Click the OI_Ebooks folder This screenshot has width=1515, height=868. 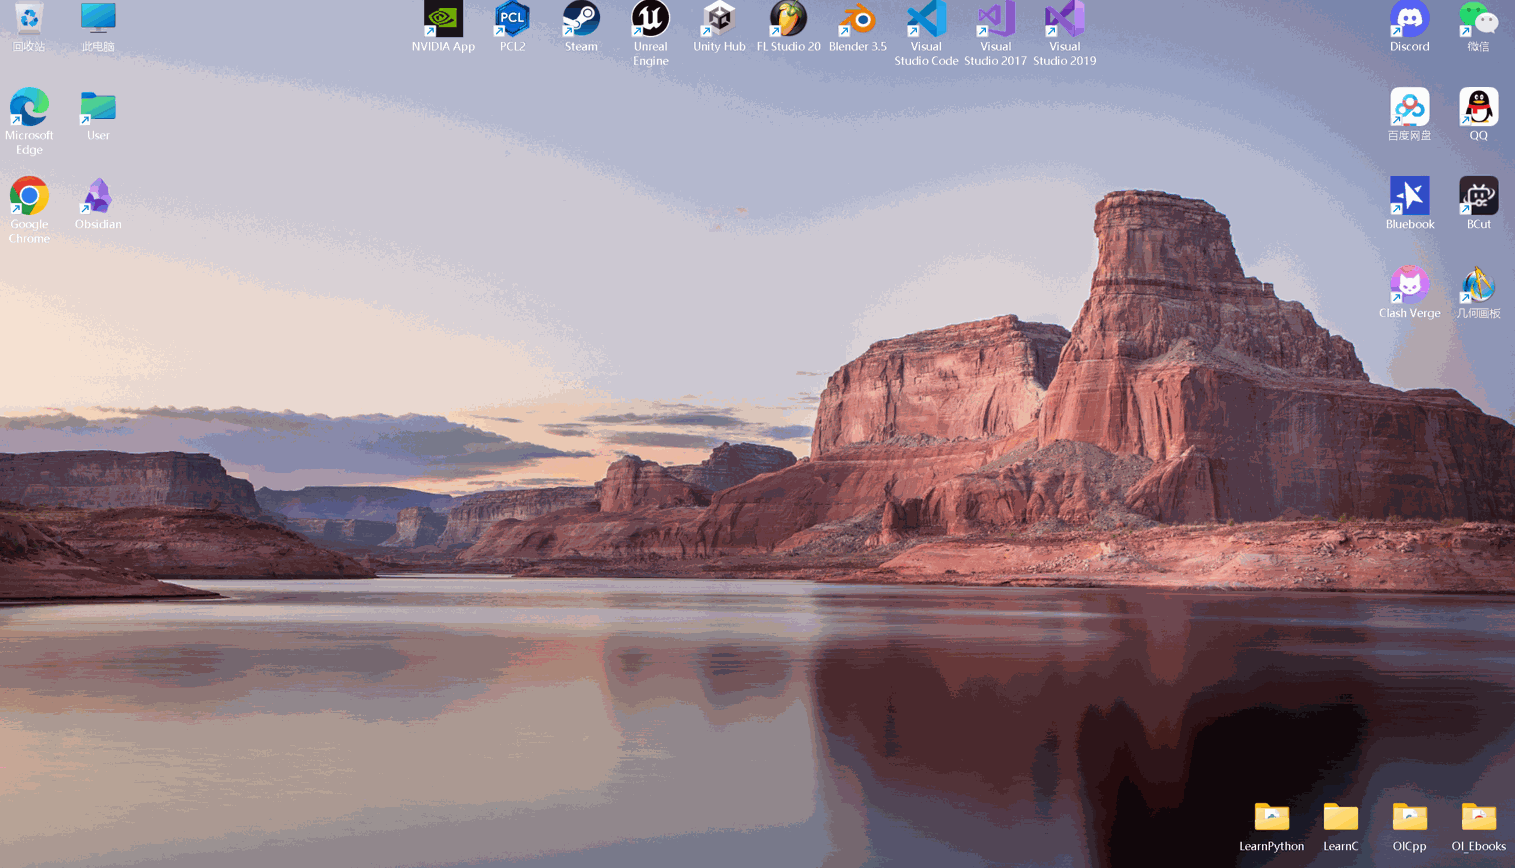click(x=1478, y=818)
